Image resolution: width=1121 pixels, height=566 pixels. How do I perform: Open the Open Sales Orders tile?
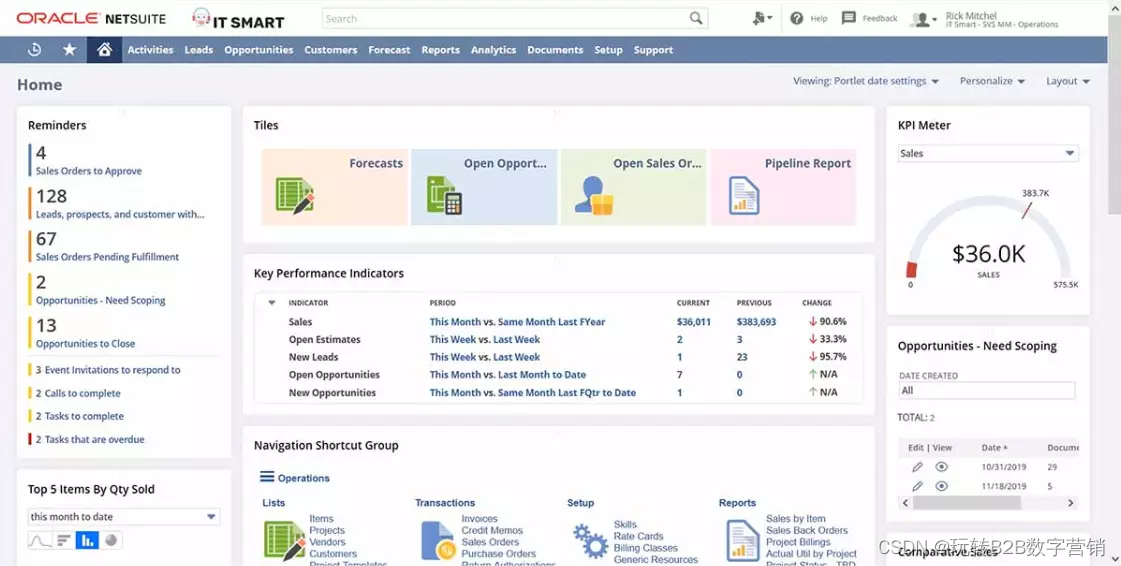tap(633, 187)
